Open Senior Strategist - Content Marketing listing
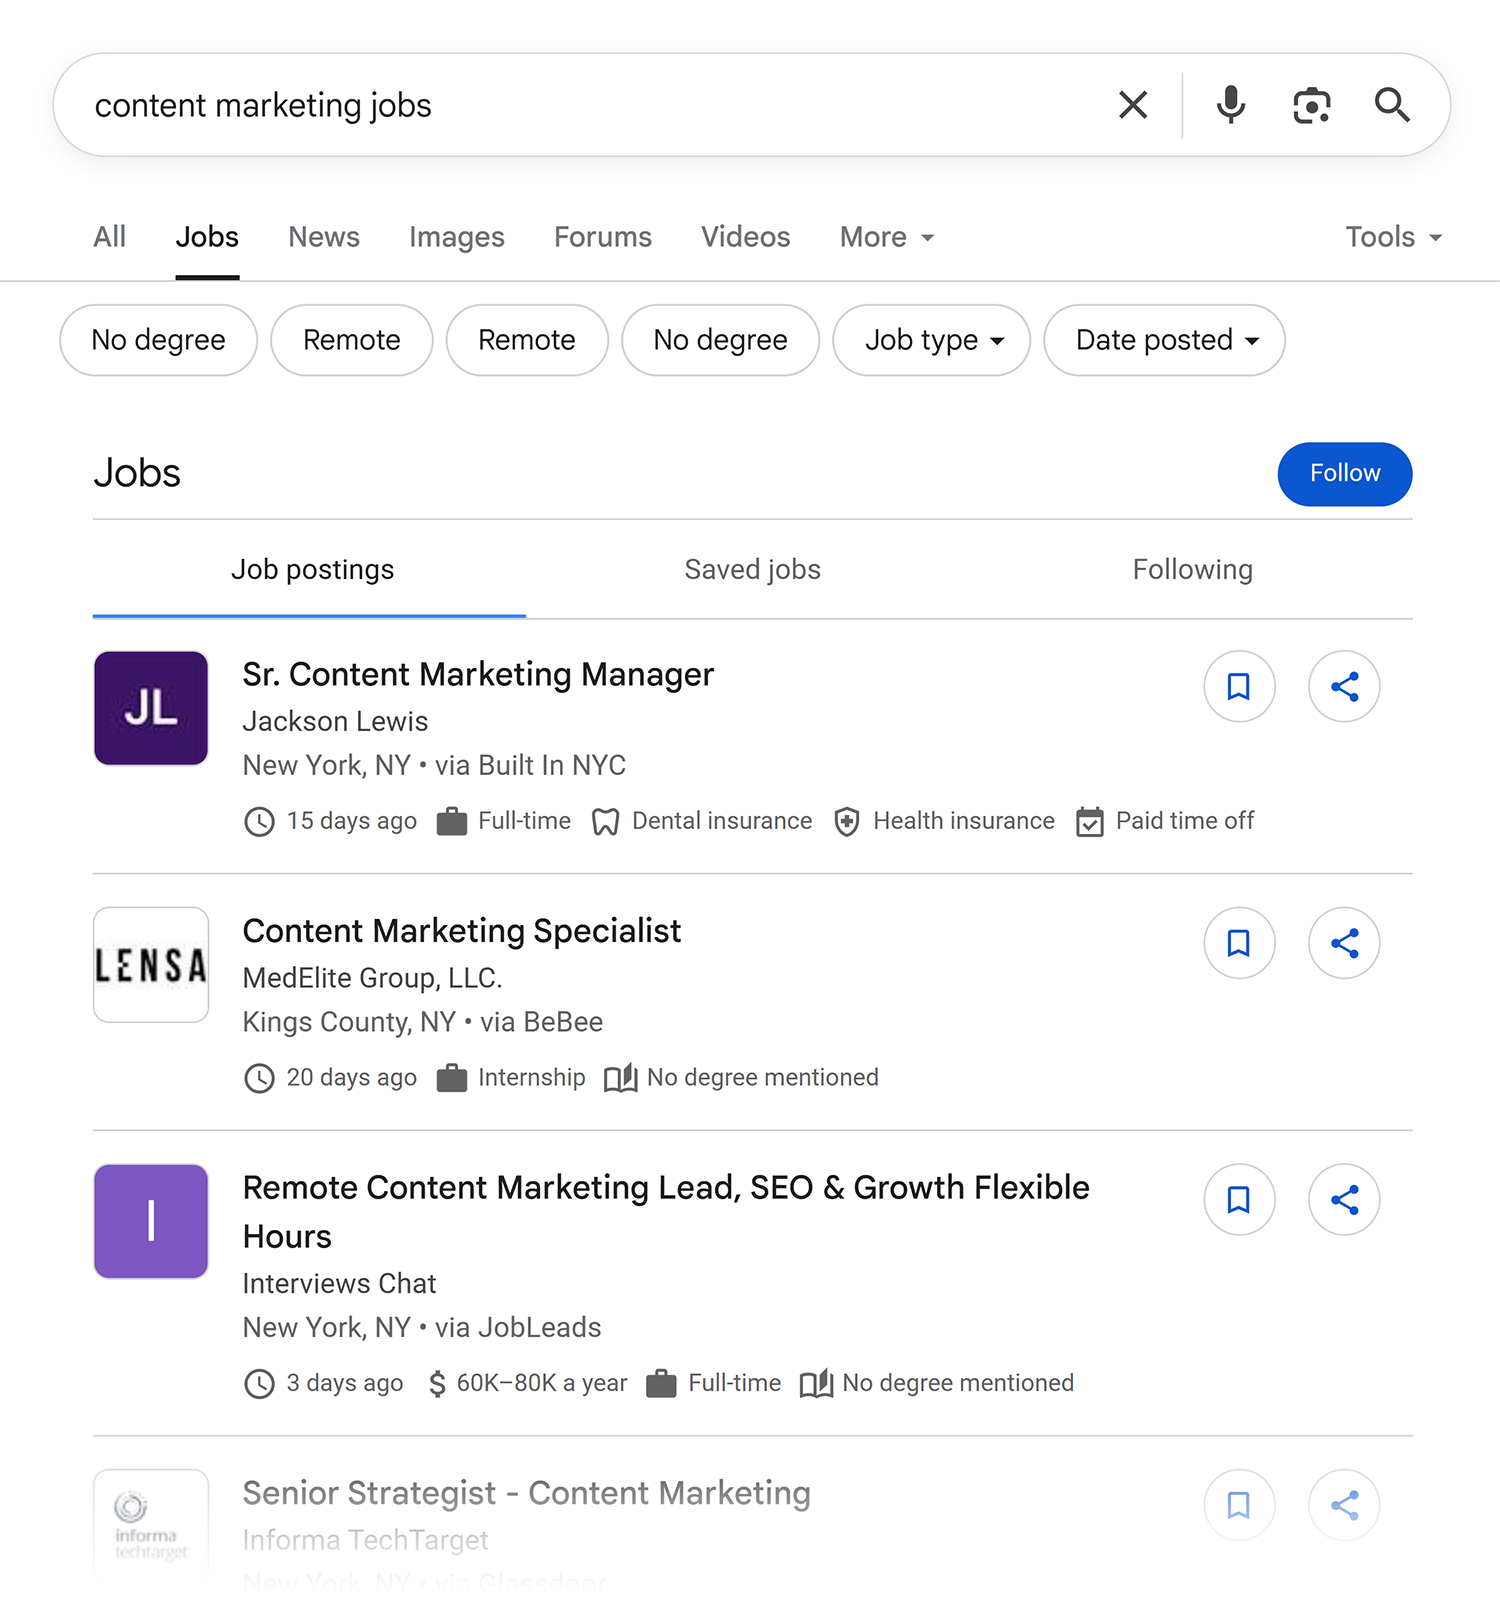 coord(527,1493)
